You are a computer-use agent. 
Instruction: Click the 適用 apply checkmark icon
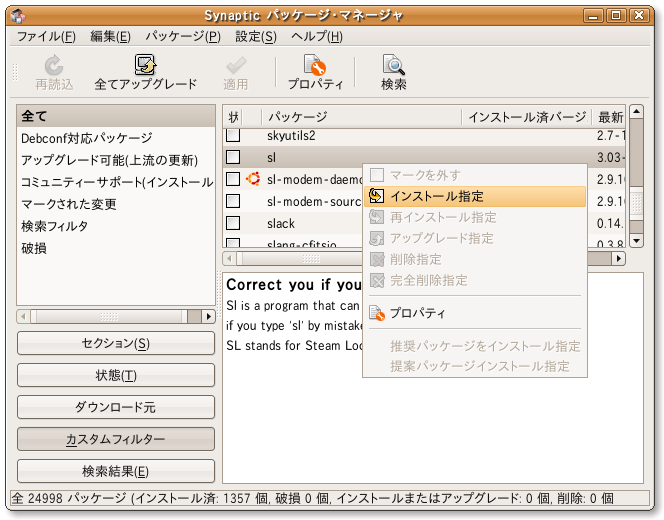coord(235,65)
